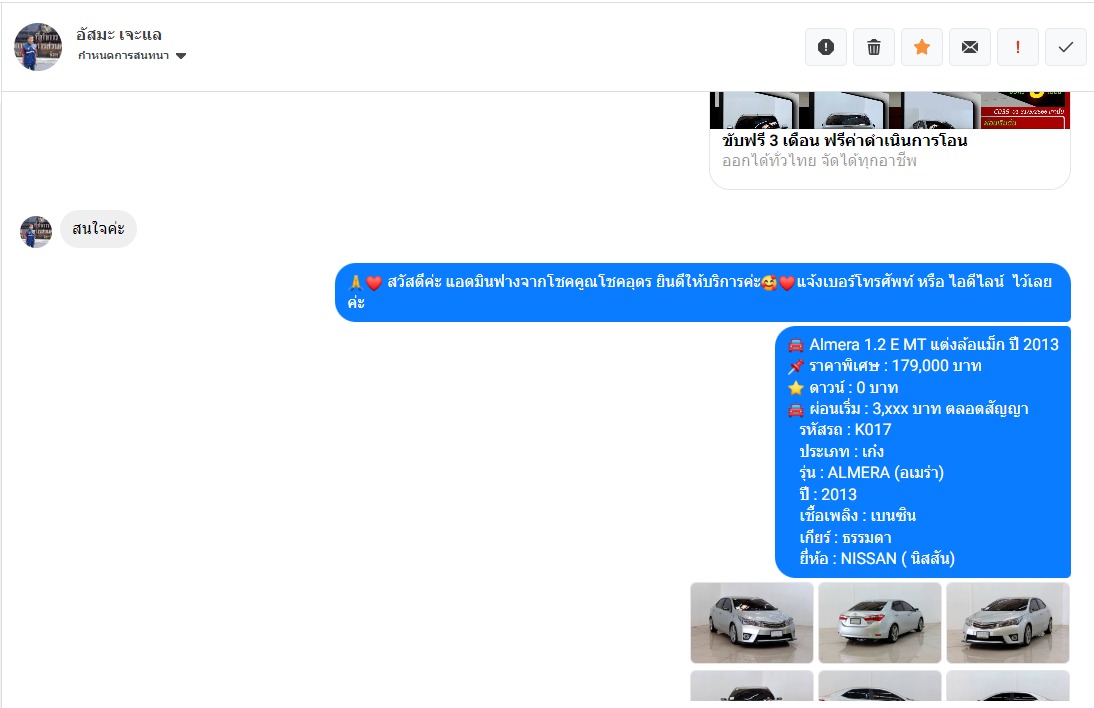
Task: Click the small avatar beside the สนใจค่ะ message
Action: coord(36,232)
